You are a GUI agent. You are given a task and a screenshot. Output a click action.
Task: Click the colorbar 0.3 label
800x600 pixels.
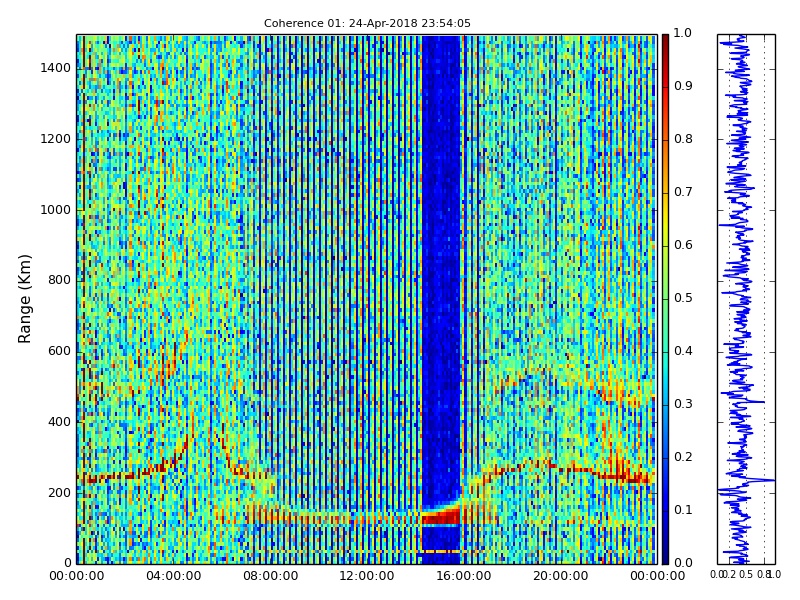click(x=683, y=404)
